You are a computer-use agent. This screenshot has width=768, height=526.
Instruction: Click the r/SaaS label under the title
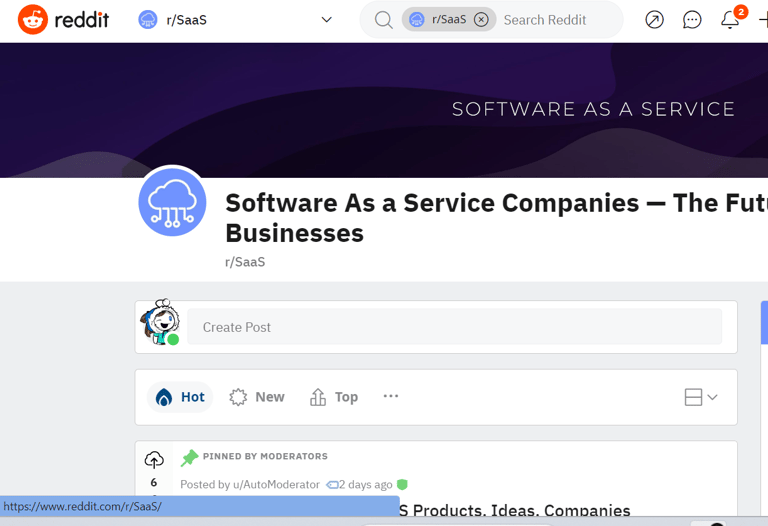click(x=245, y=262)
